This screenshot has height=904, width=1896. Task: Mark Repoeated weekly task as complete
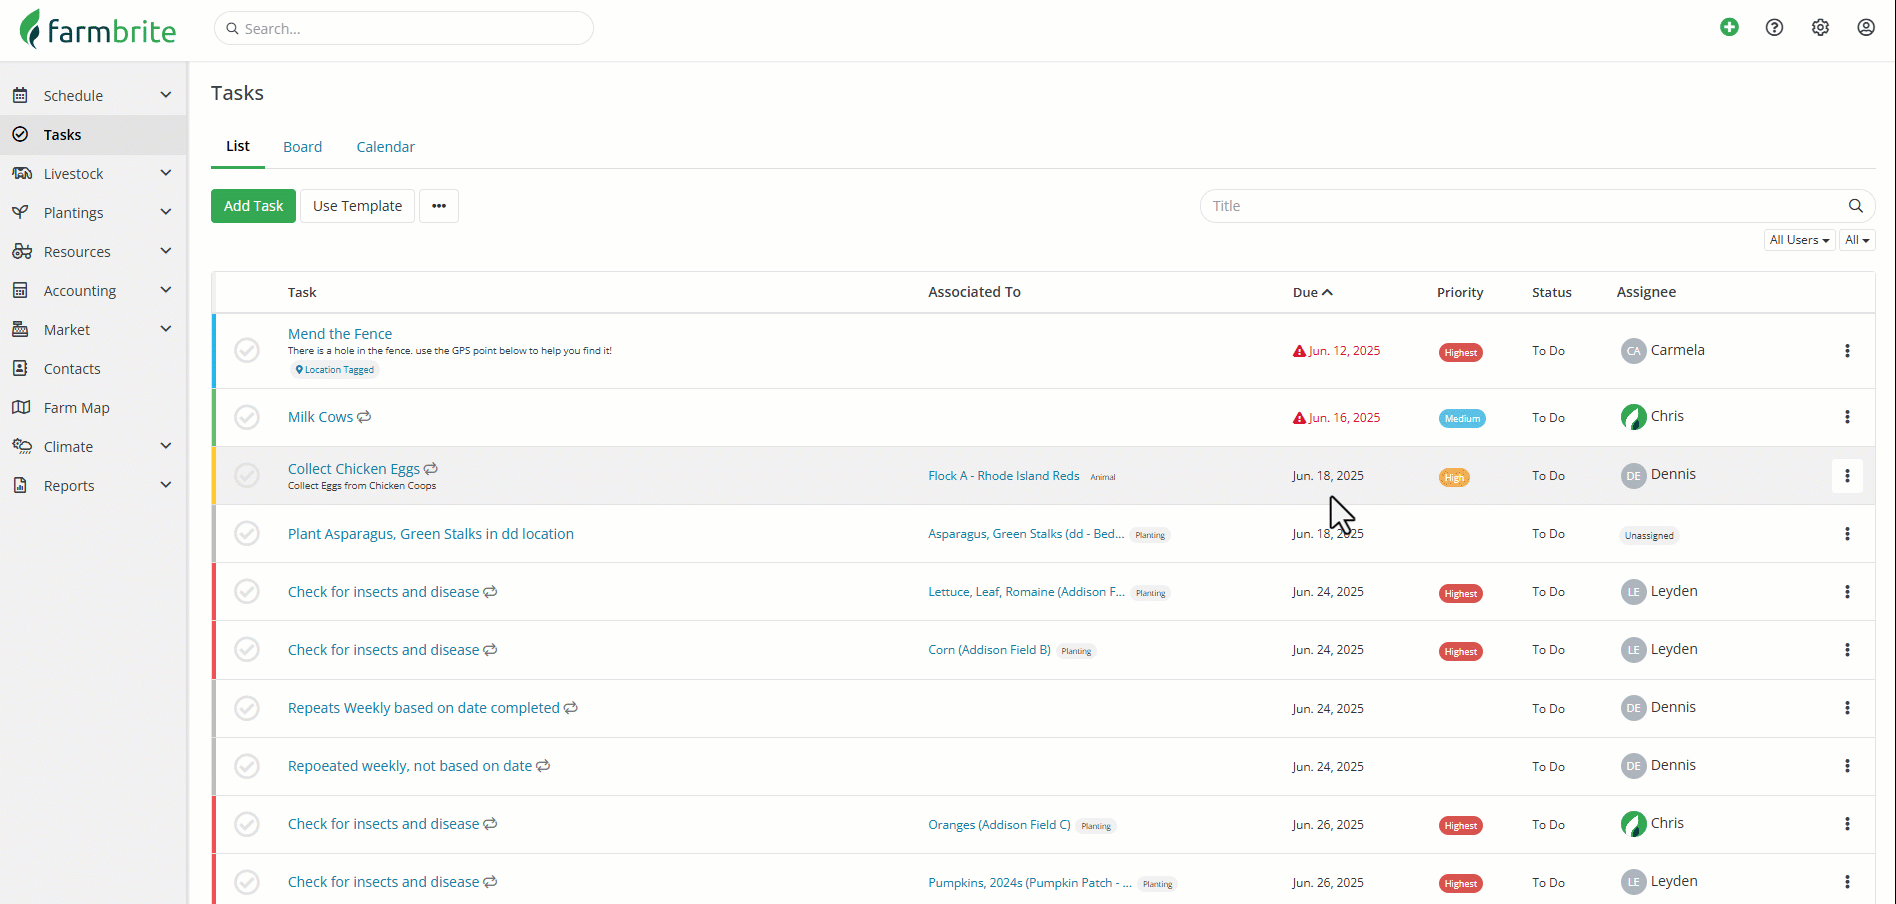click(x=247, y=766)
